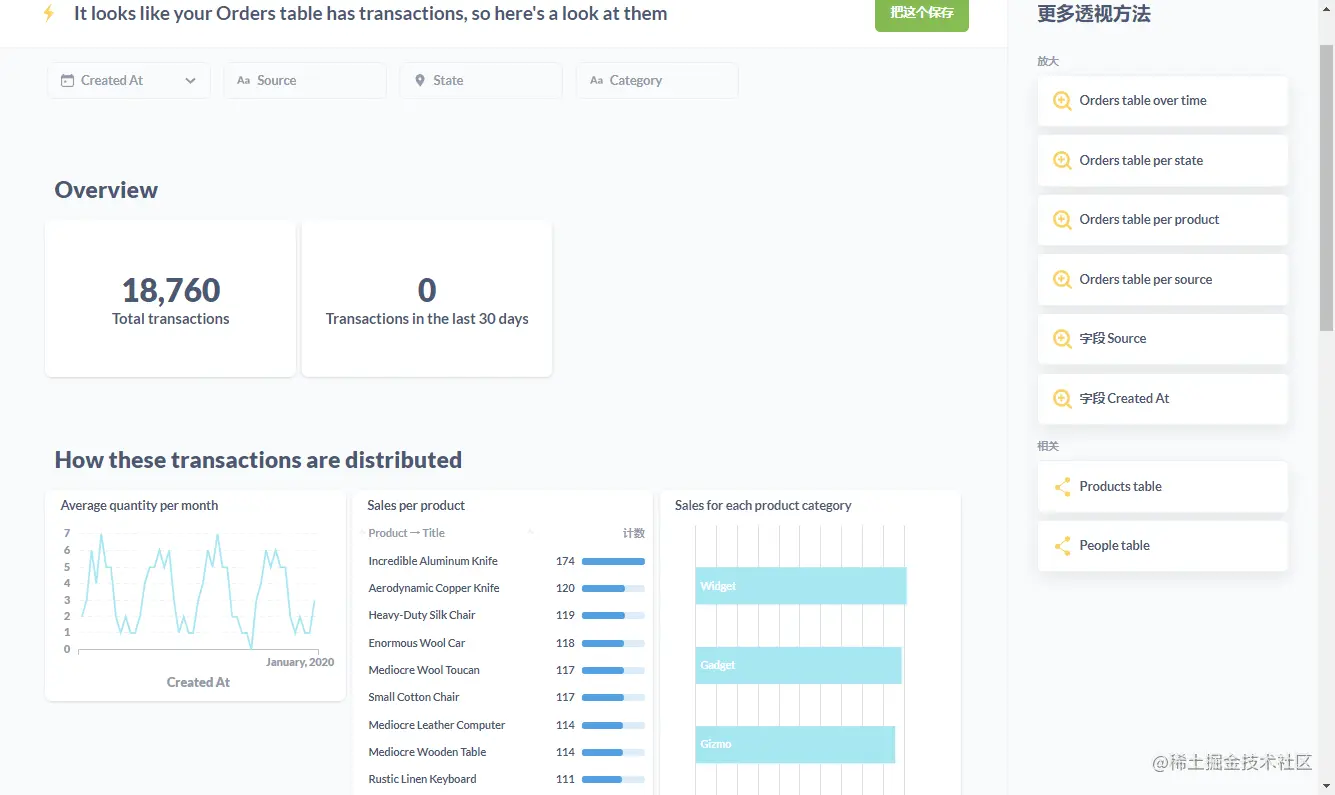Viewport: 1335px width, 795px height.
Task: Open the related Products table card
Action: click(1163, 487)
